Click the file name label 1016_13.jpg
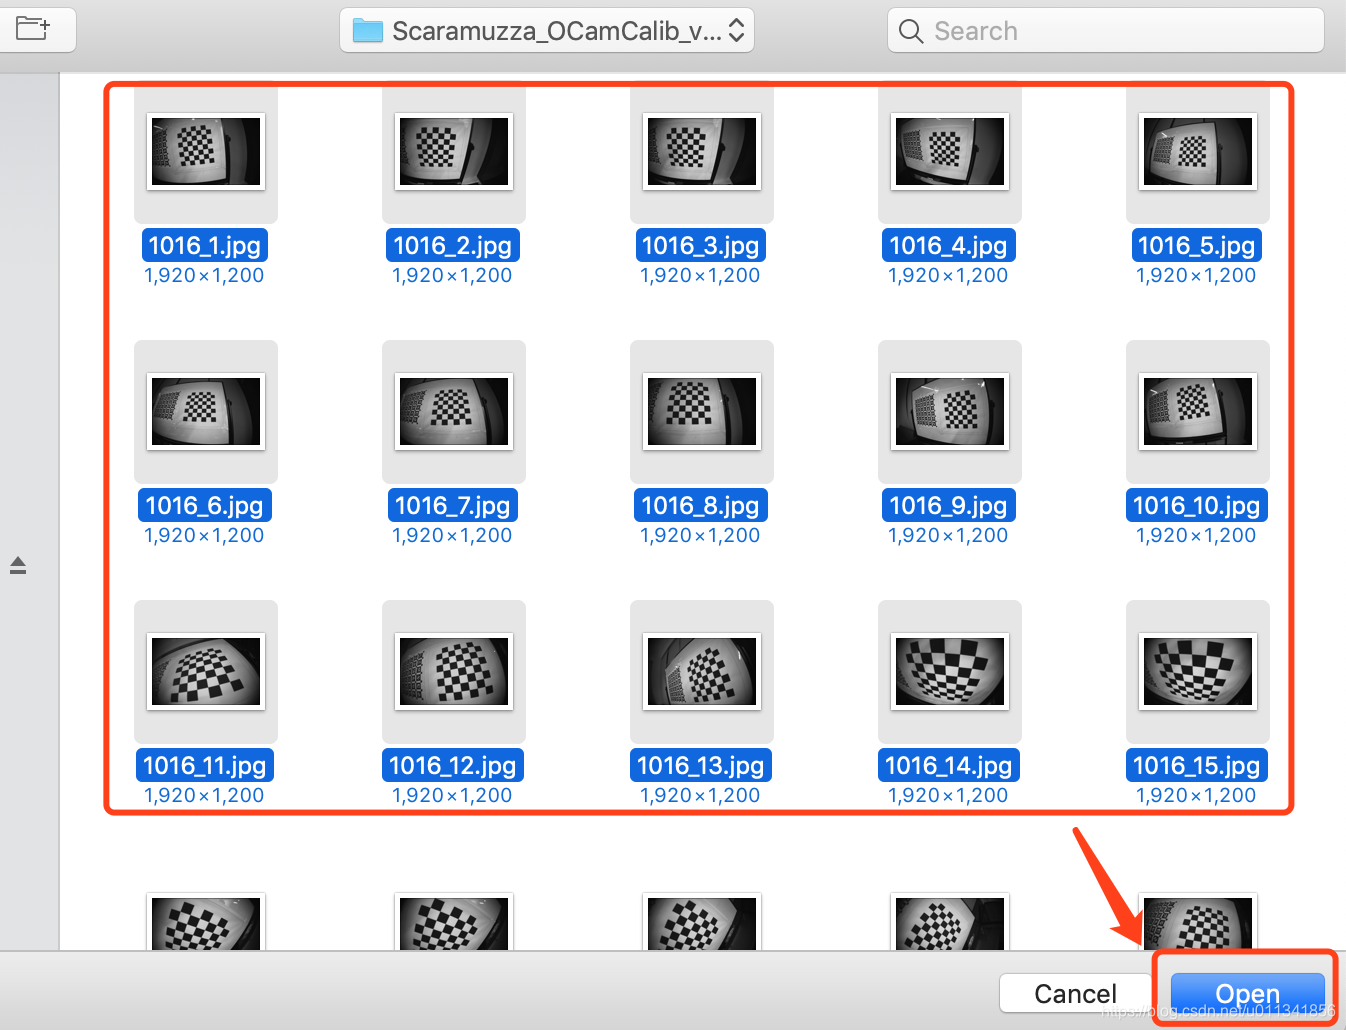The height and width of the screenshot is (1030, 1346). pos(700,765)
